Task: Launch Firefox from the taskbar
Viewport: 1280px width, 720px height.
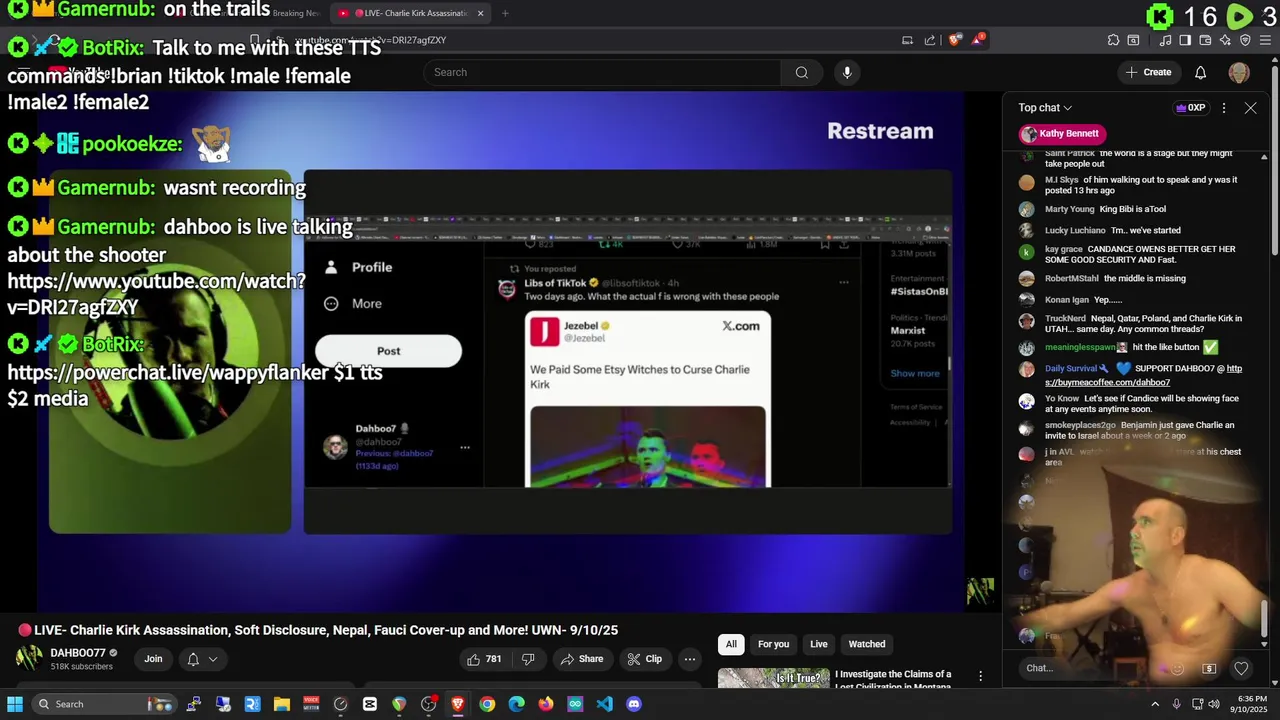Action: [x=545, y=704]
